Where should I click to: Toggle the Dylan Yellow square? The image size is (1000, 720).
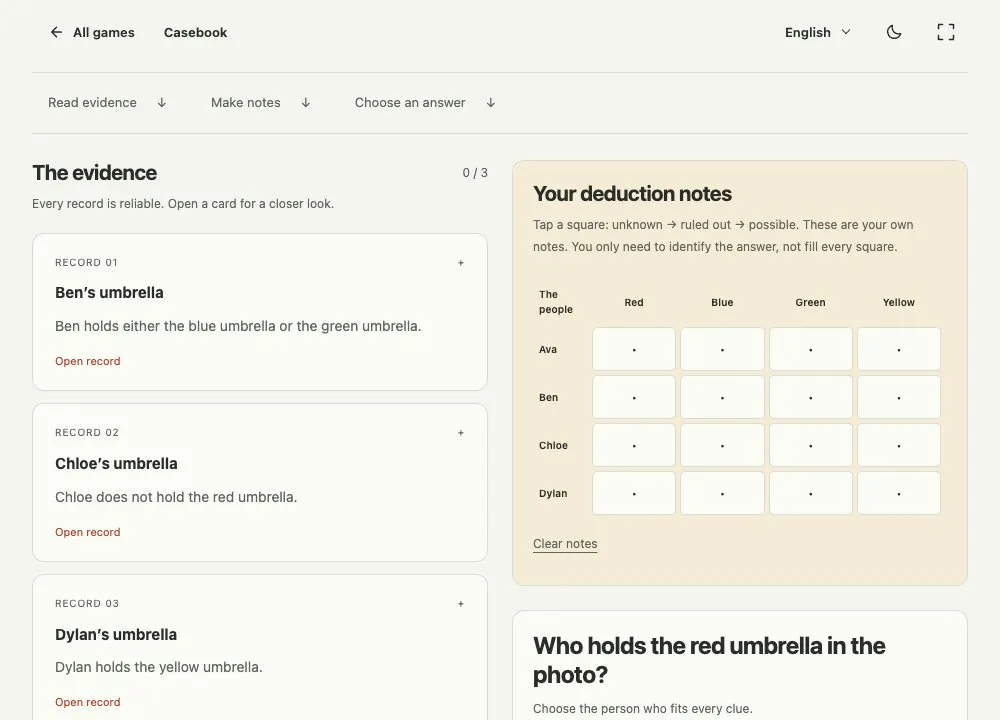click(899, 493)
